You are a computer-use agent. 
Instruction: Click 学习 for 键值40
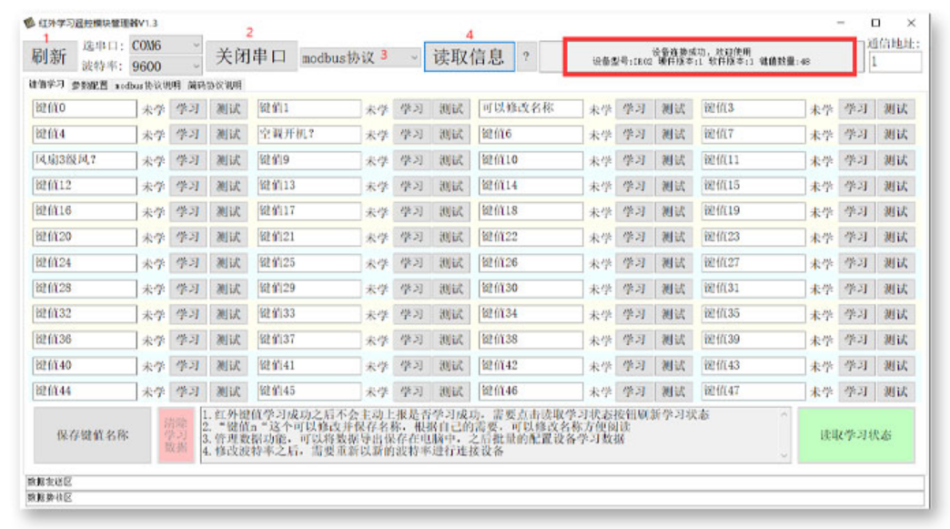pyautogui.click(x=187, y=366)
